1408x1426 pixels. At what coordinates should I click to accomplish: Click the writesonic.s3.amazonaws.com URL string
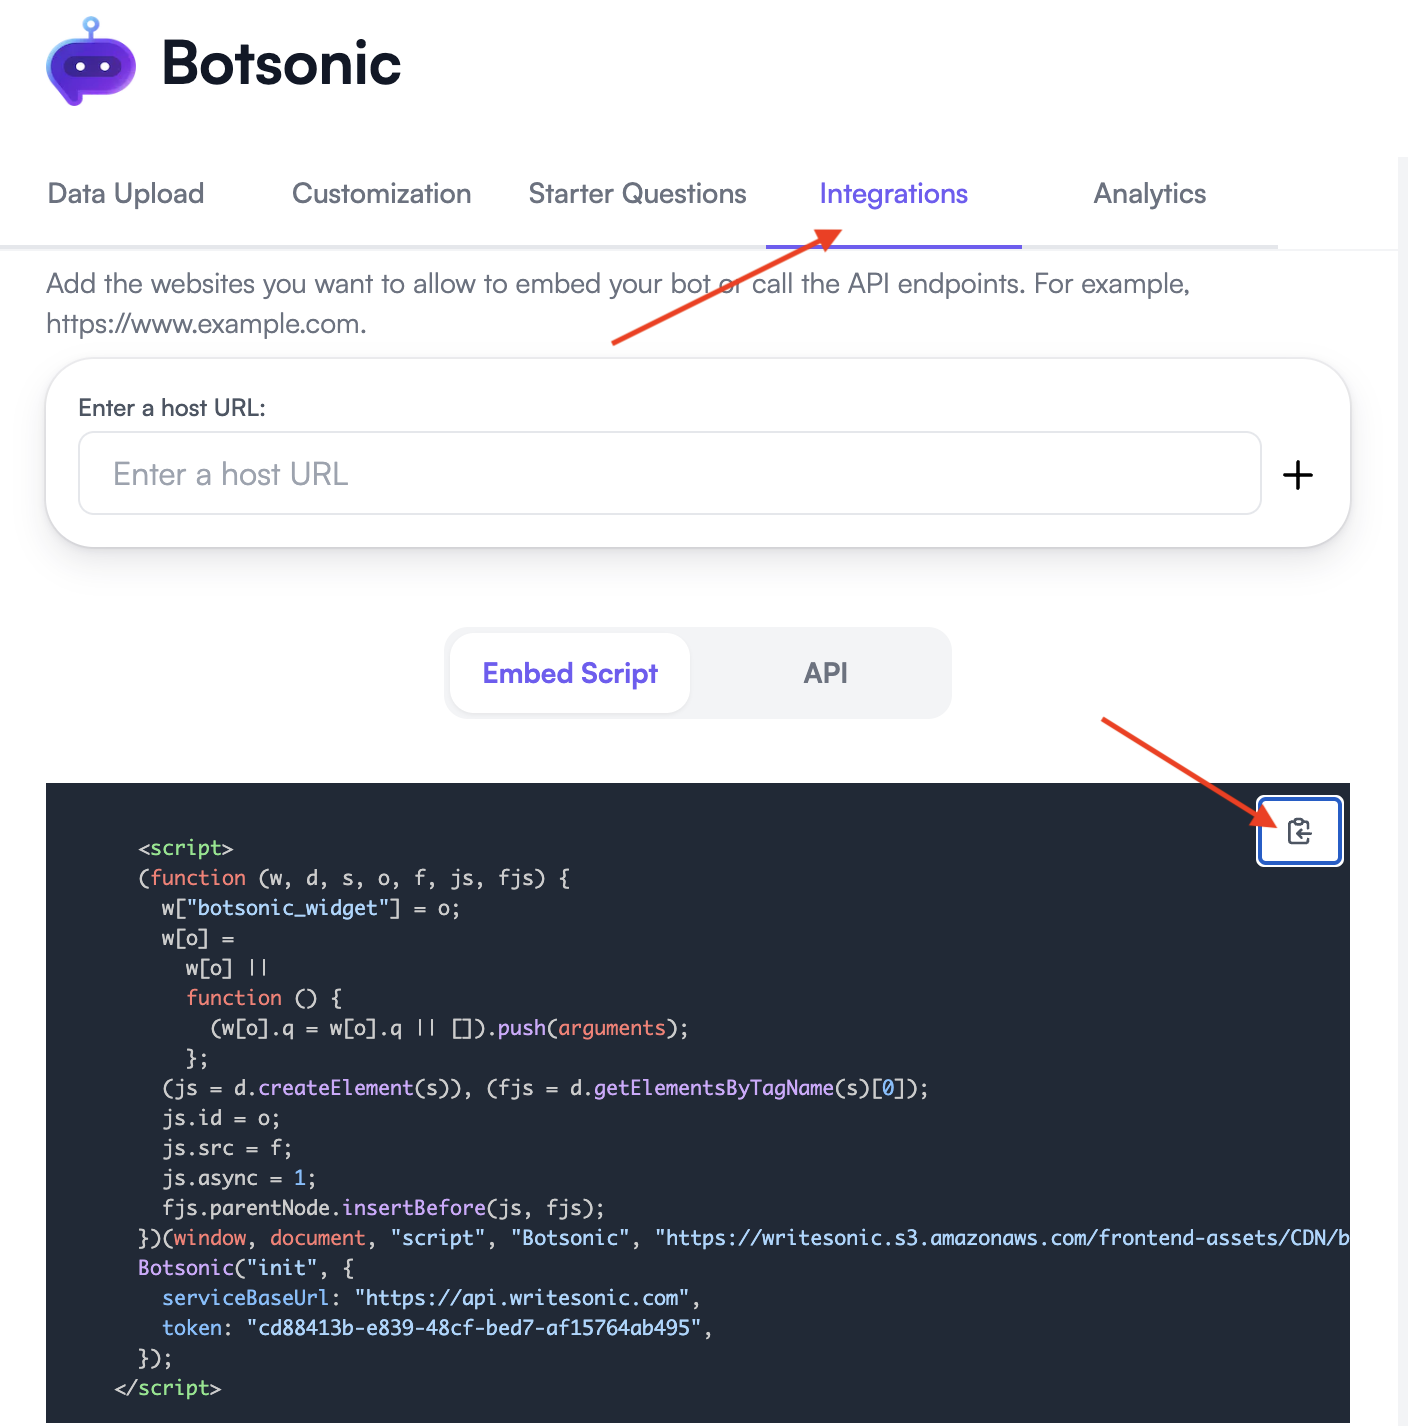pyautogui.click(x=1002, y=1238)
